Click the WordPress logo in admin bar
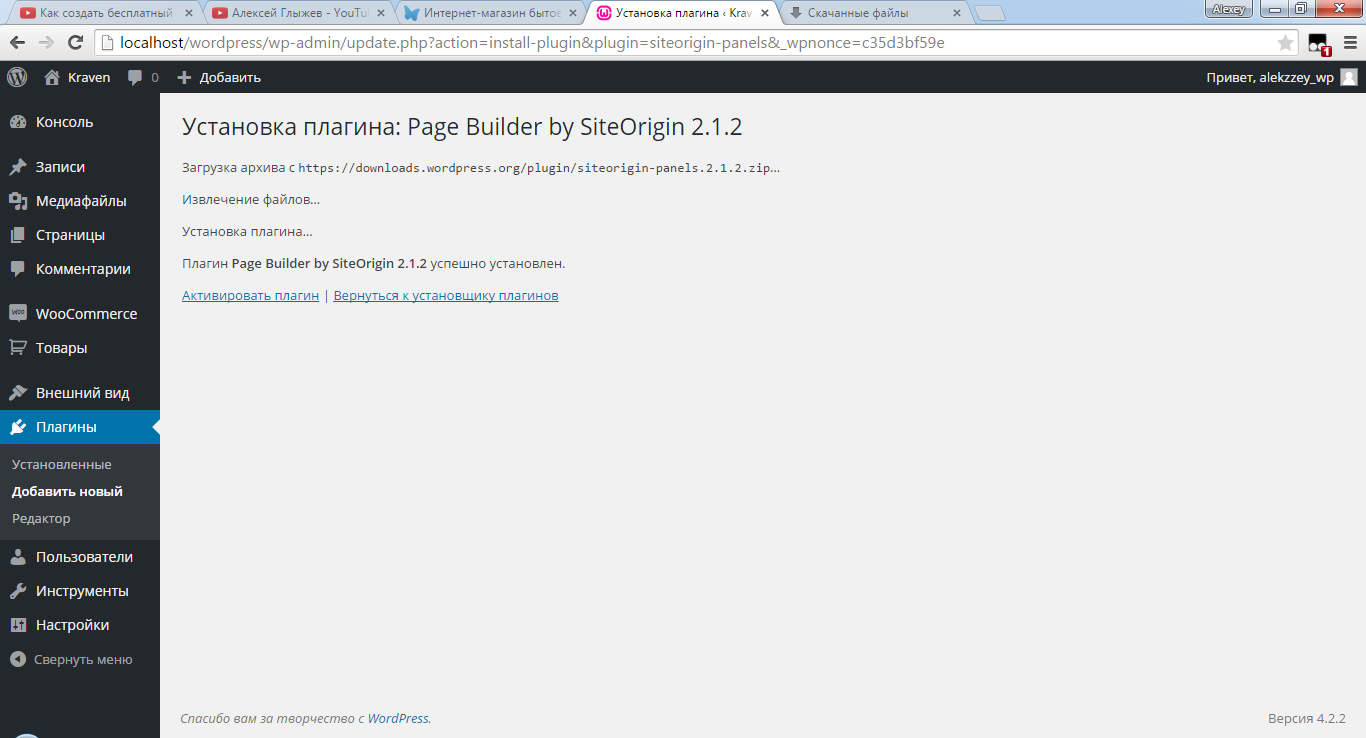The image size is (1366, 738). 17,77
